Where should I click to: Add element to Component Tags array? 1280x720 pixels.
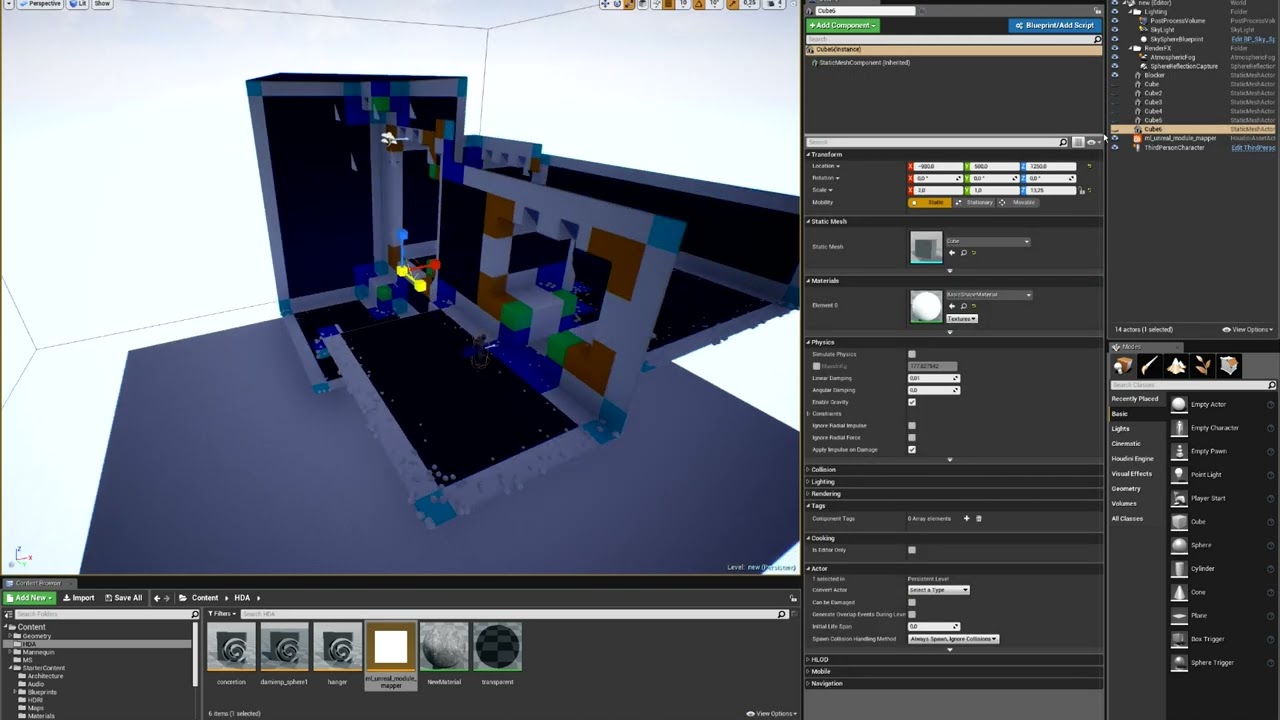point(966,518)
